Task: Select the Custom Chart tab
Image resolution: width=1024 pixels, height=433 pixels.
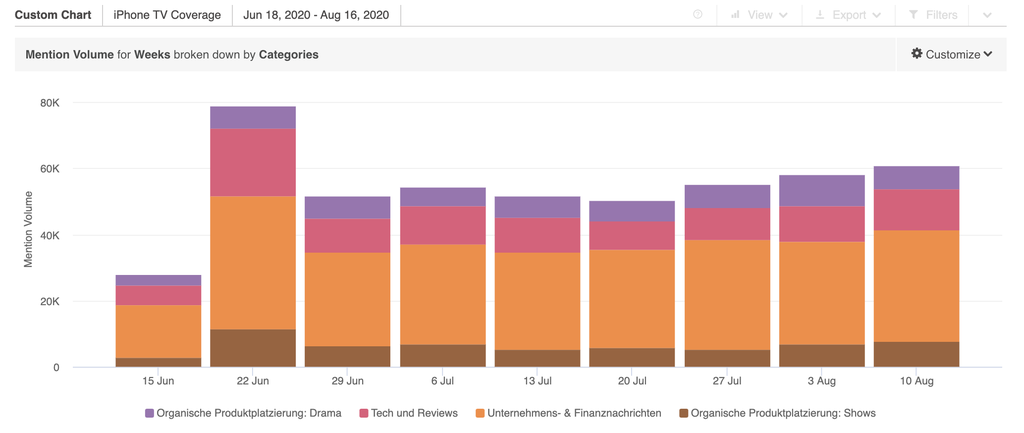Action: click(53, 15)
